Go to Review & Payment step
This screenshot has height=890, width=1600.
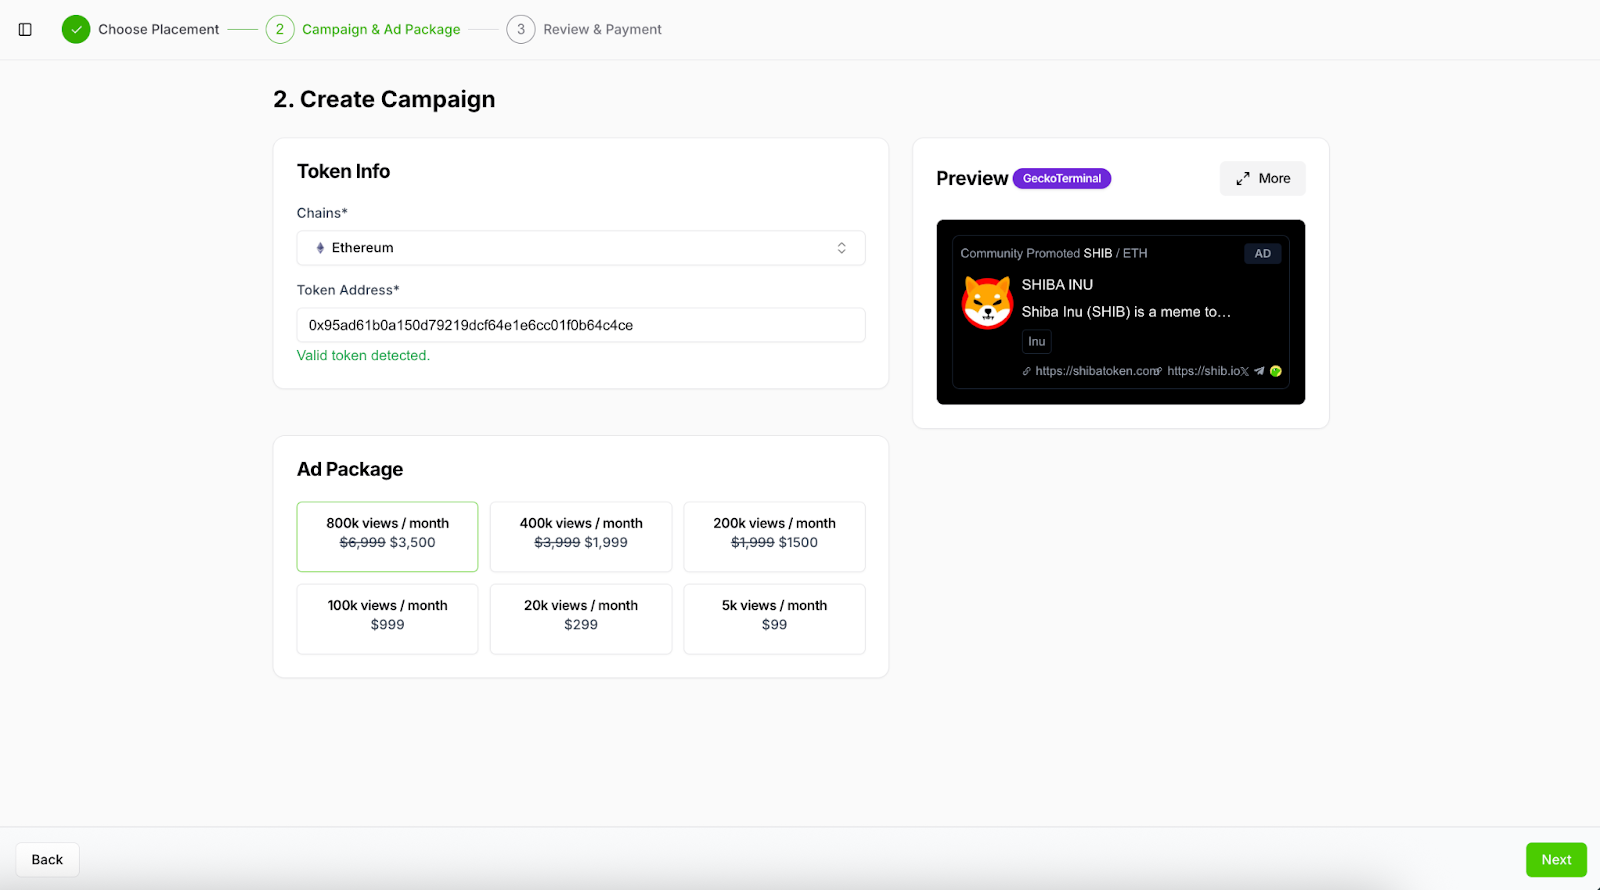pos(602,29)
